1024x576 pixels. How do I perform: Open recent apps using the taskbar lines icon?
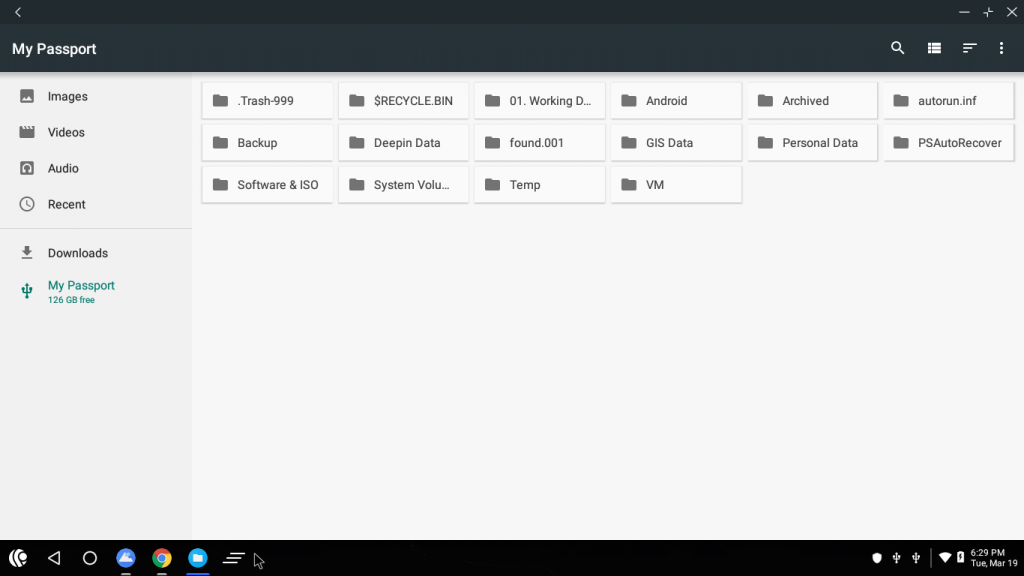[x=233, y=558]
